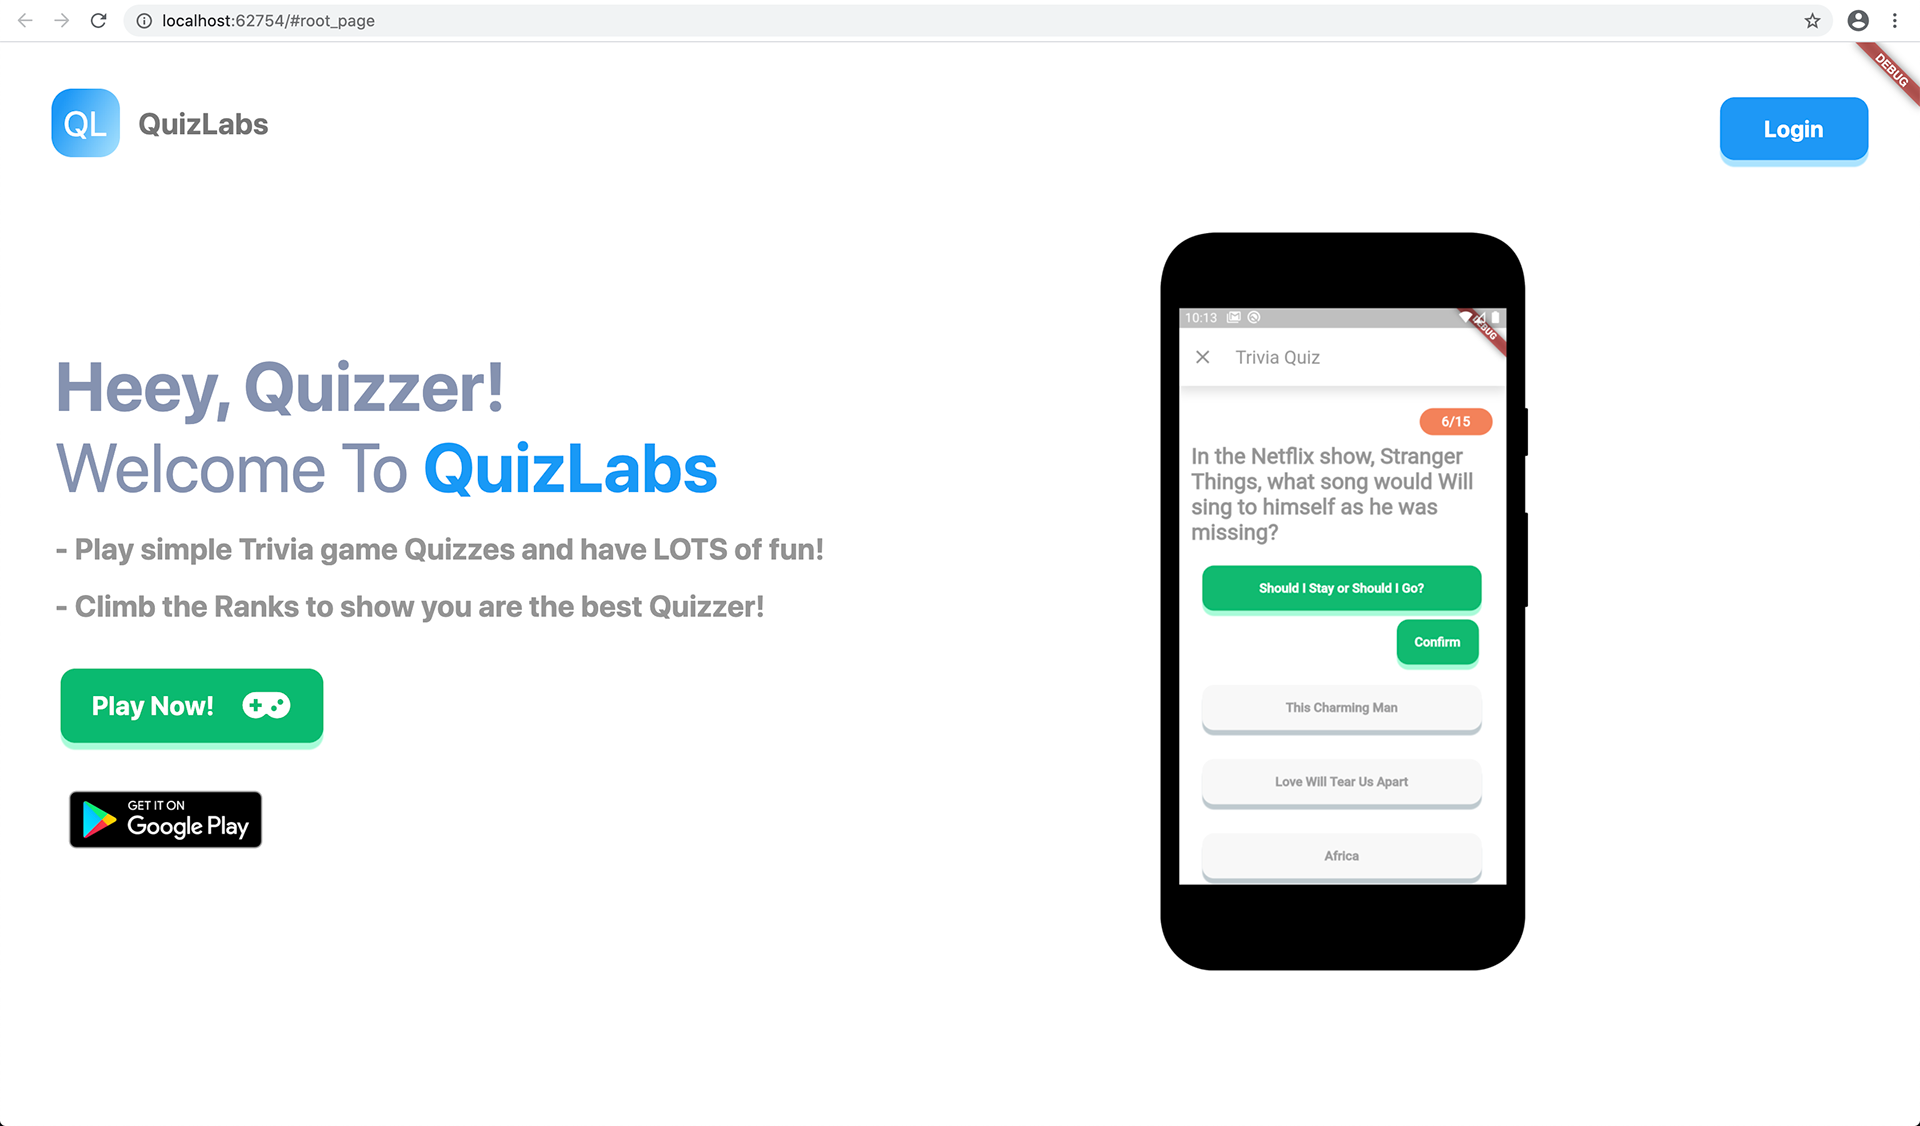Click the Play Now button

pos(192,705)
